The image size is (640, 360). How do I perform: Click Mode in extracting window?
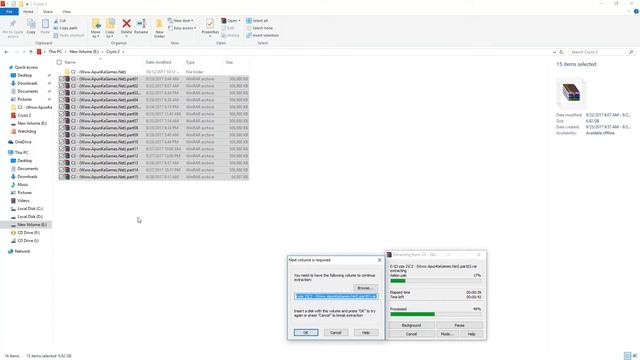pos(447,334)
